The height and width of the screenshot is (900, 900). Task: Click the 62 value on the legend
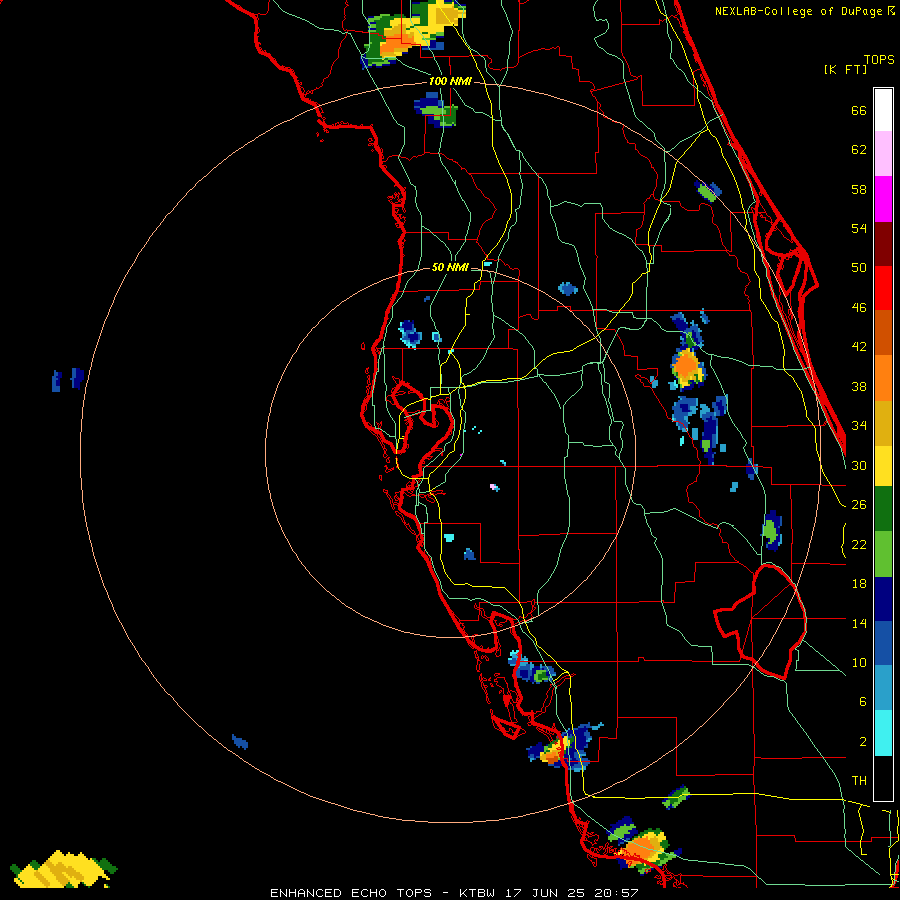coord(859,150)
